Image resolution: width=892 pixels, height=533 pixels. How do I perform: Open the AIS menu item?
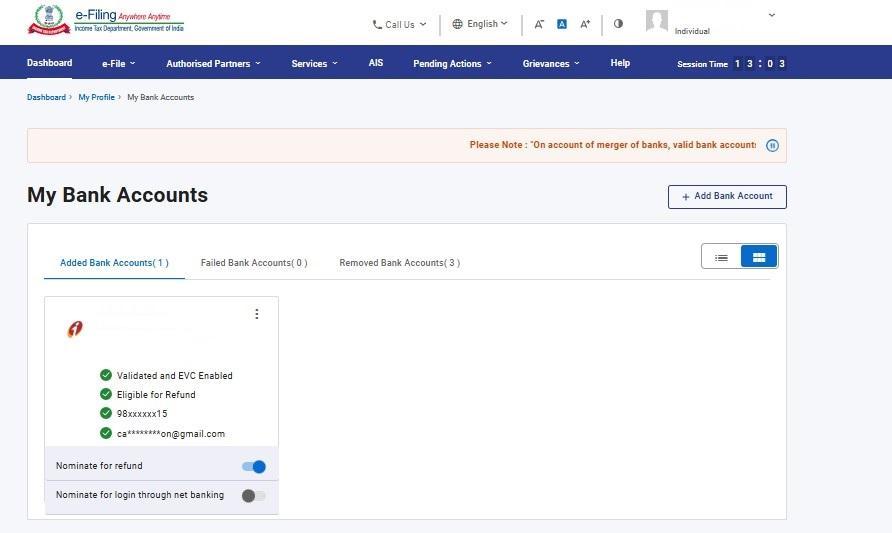[376, 63]
